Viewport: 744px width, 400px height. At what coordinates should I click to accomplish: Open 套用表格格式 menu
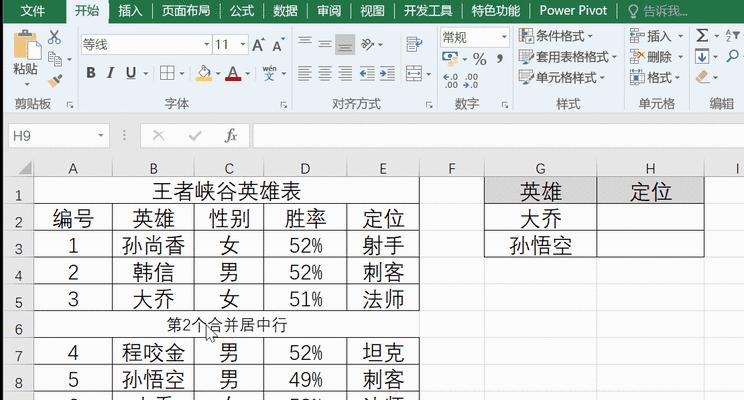coord(567,57)
